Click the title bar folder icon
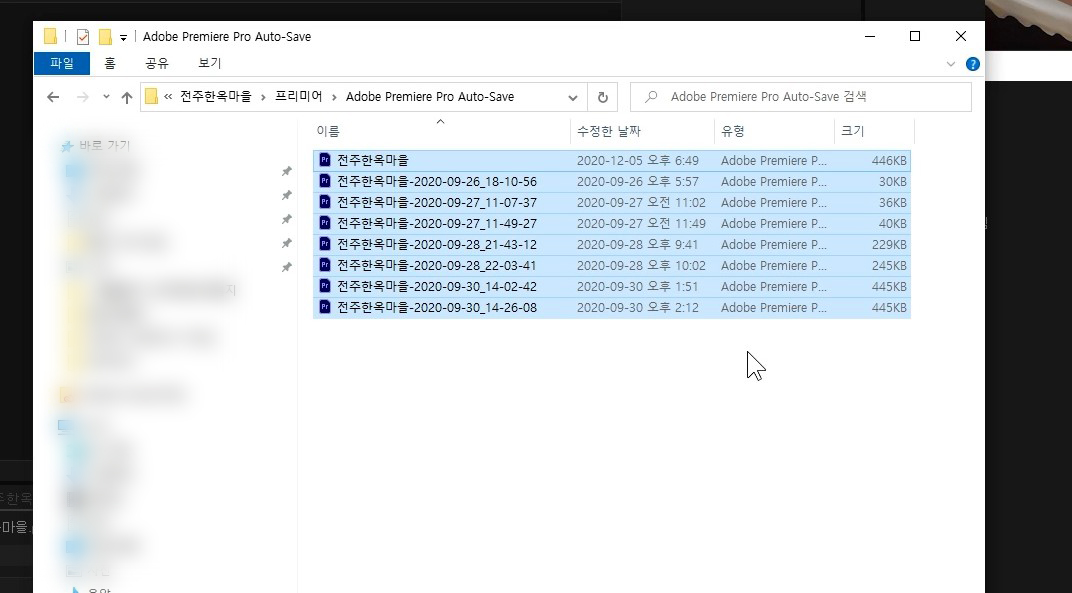 coord(50,36)
